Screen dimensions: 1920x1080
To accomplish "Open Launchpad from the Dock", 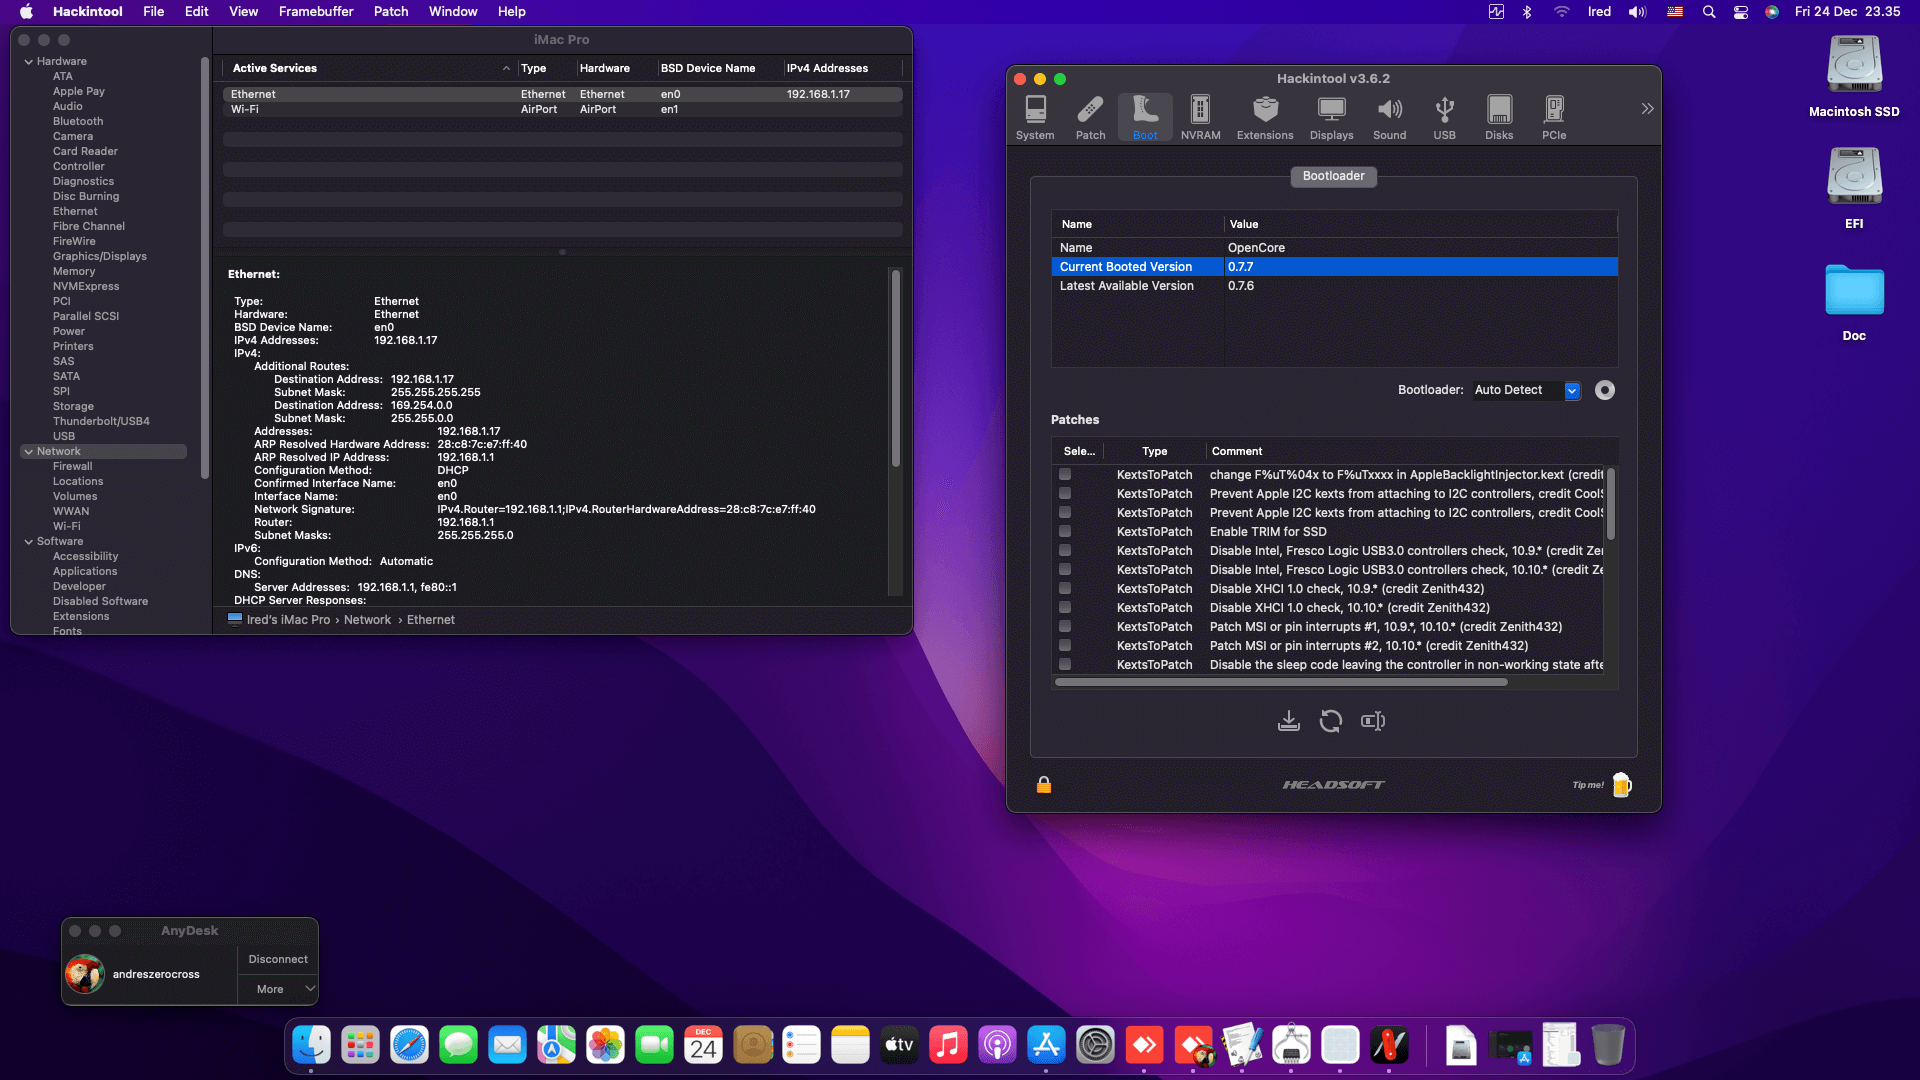I will (x=360, y=1046).
